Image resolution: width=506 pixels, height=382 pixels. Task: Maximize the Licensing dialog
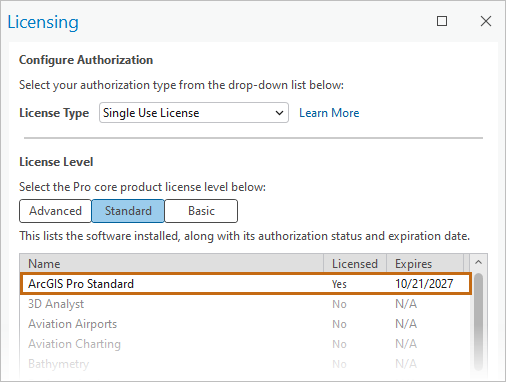pyautogui.click(x=442, y=21)
